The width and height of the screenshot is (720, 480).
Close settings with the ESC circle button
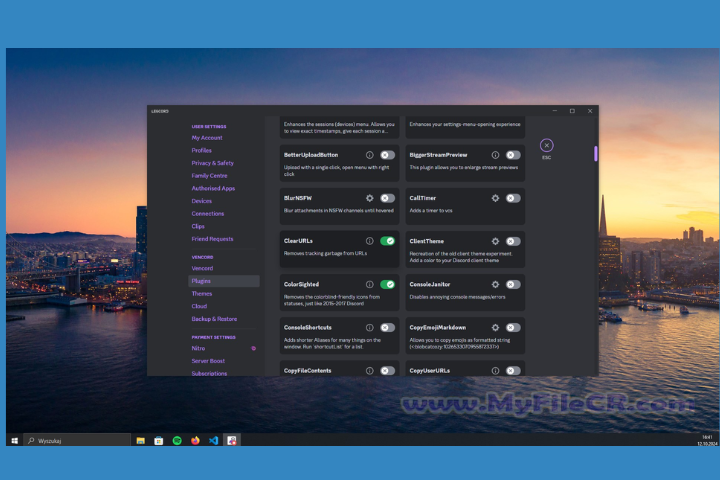pos(546,146)
